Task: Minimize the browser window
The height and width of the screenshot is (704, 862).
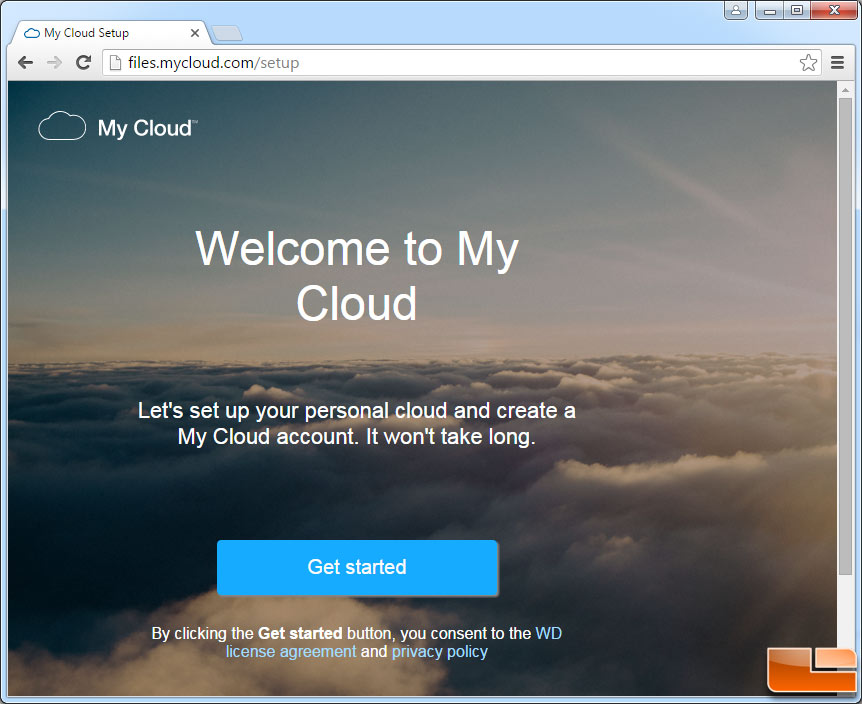Action: pos(770,10)
